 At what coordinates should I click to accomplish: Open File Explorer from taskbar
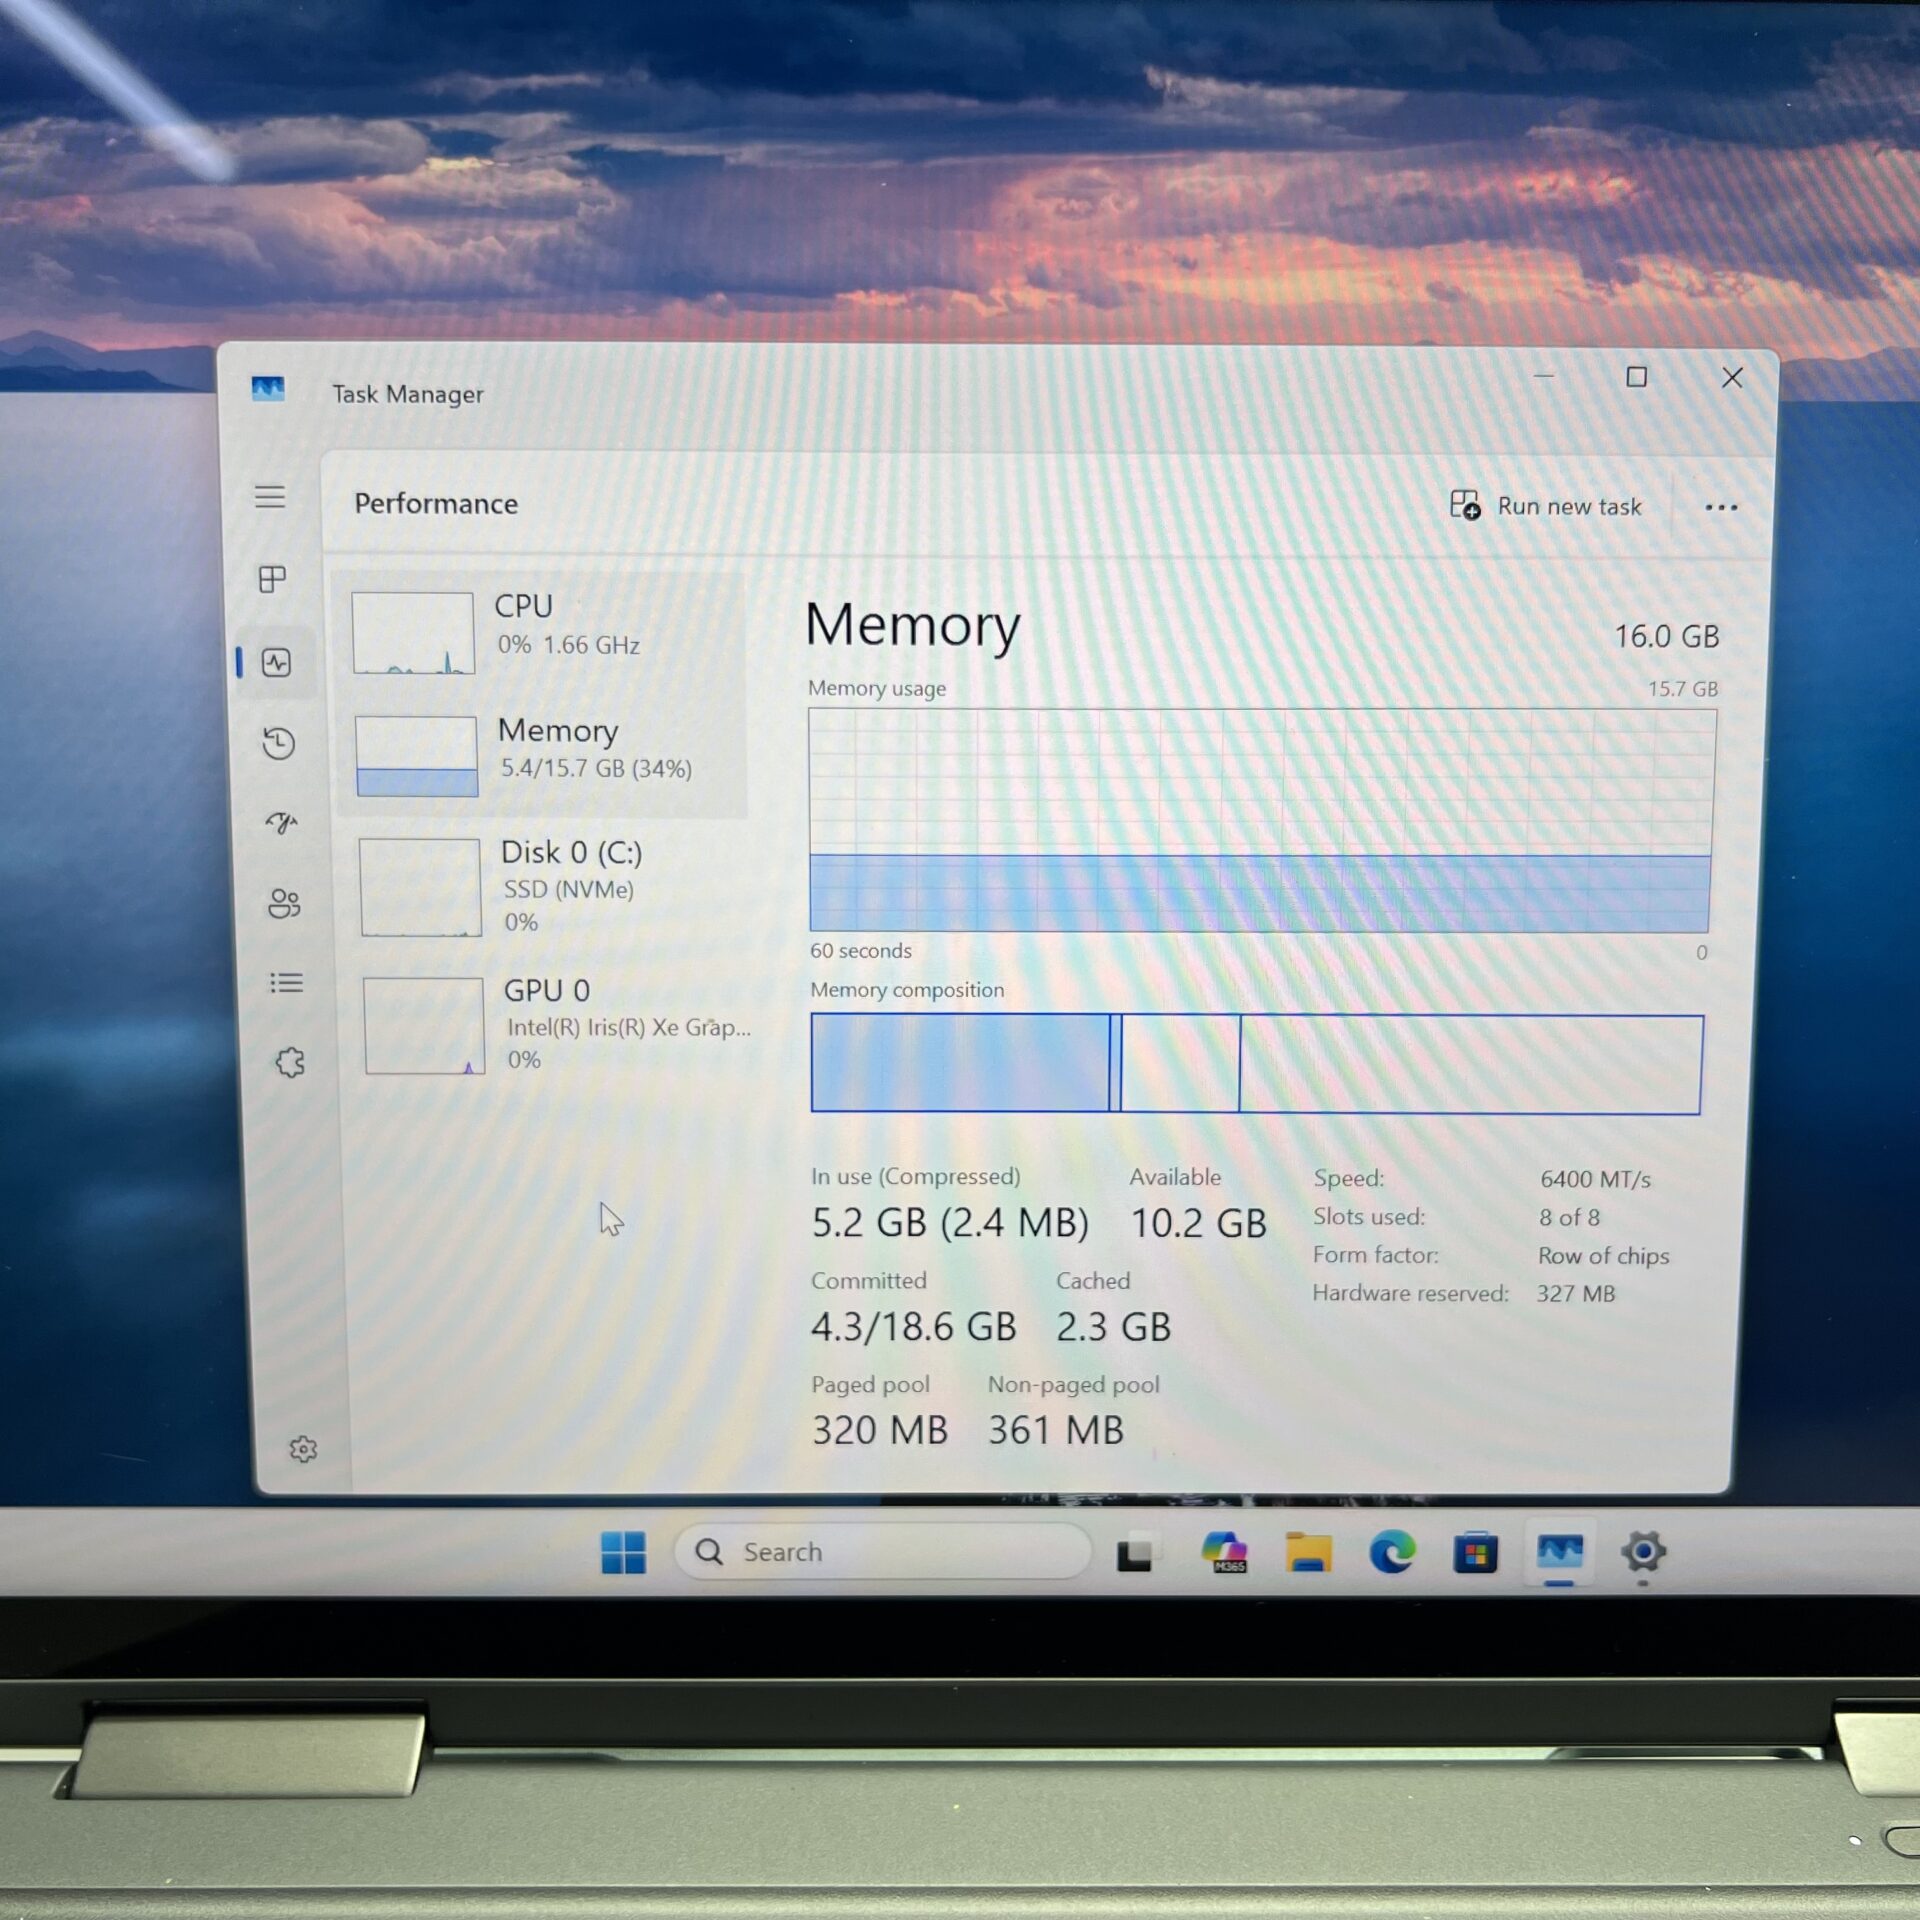pos(1308,1552)
